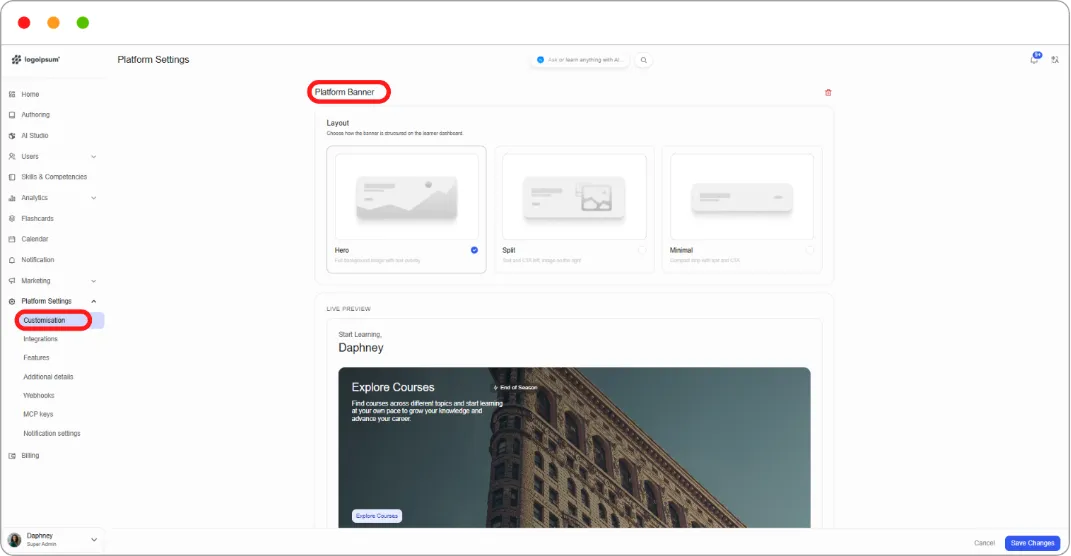Select the Minimal layout radio button
Screen dimensions: 1071x556
point(809,250)
